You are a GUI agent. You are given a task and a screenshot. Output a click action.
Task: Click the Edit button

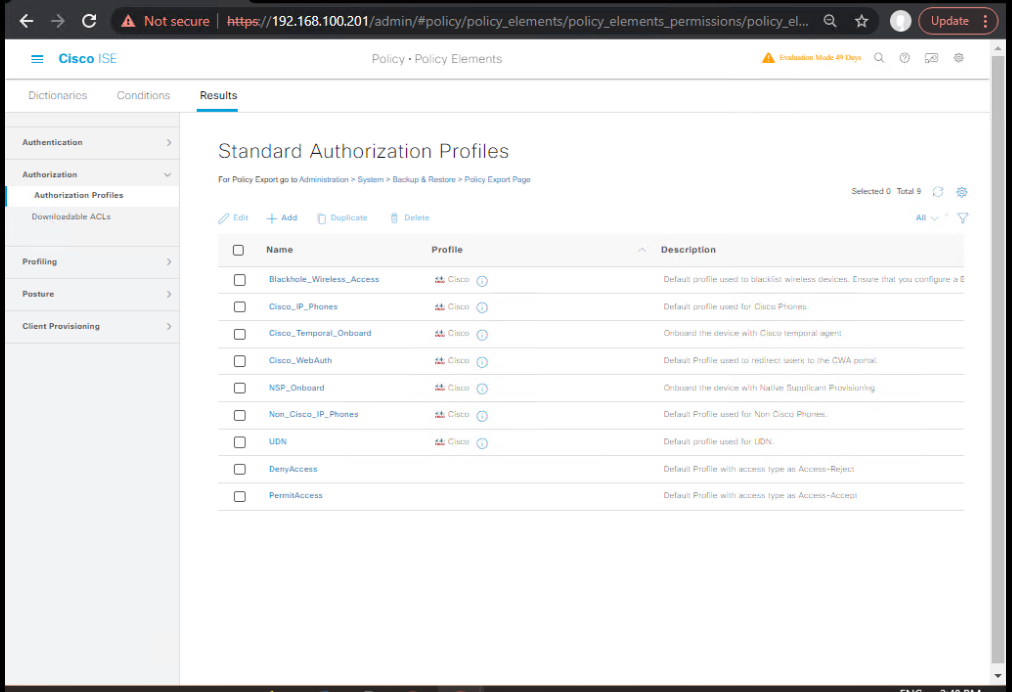[234, 218]
